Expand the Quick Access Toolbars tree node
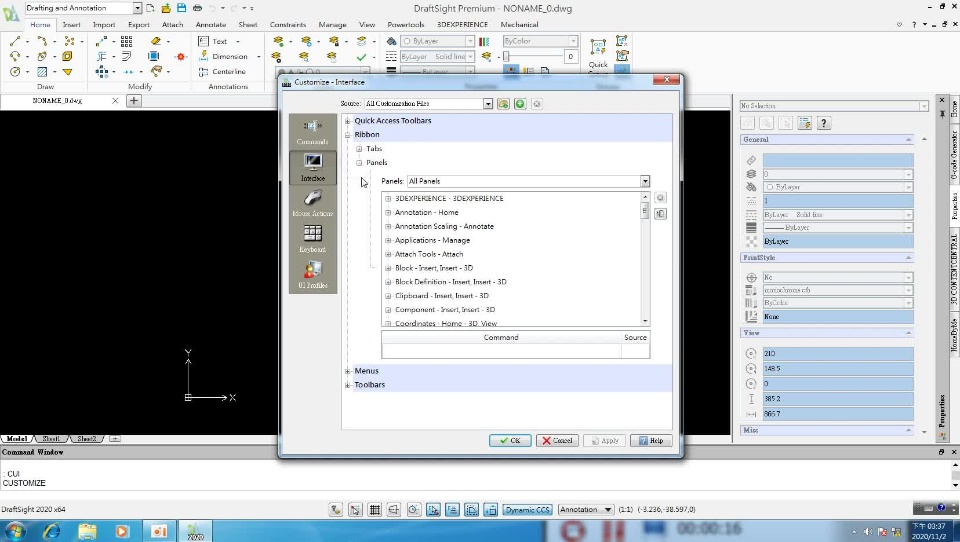The height and width of the screenshot is (542, 960). coord(348,121)
